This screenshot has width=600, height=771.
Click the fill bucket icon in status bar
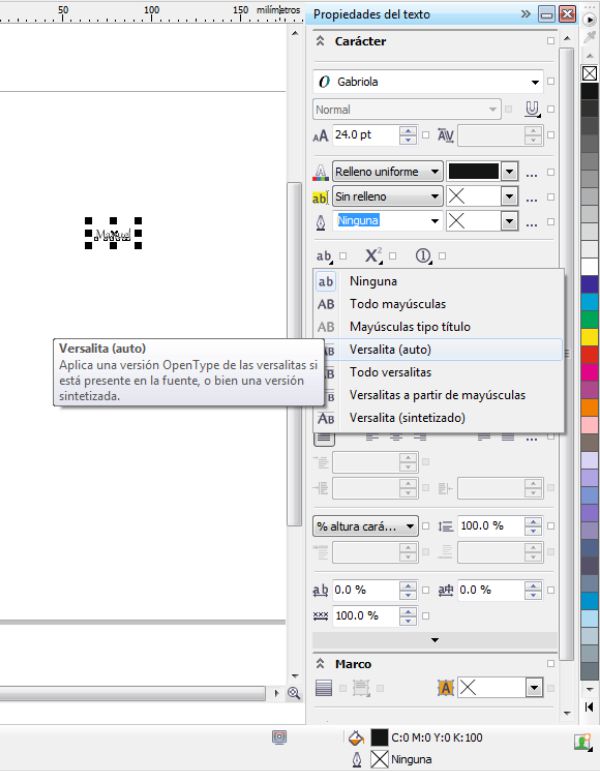coord(356,737)
